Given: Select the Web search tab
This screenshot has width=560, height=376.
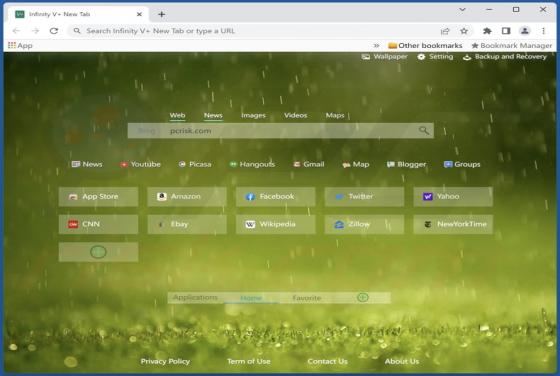Looking at the screenshot, I should tap(177, 115).
